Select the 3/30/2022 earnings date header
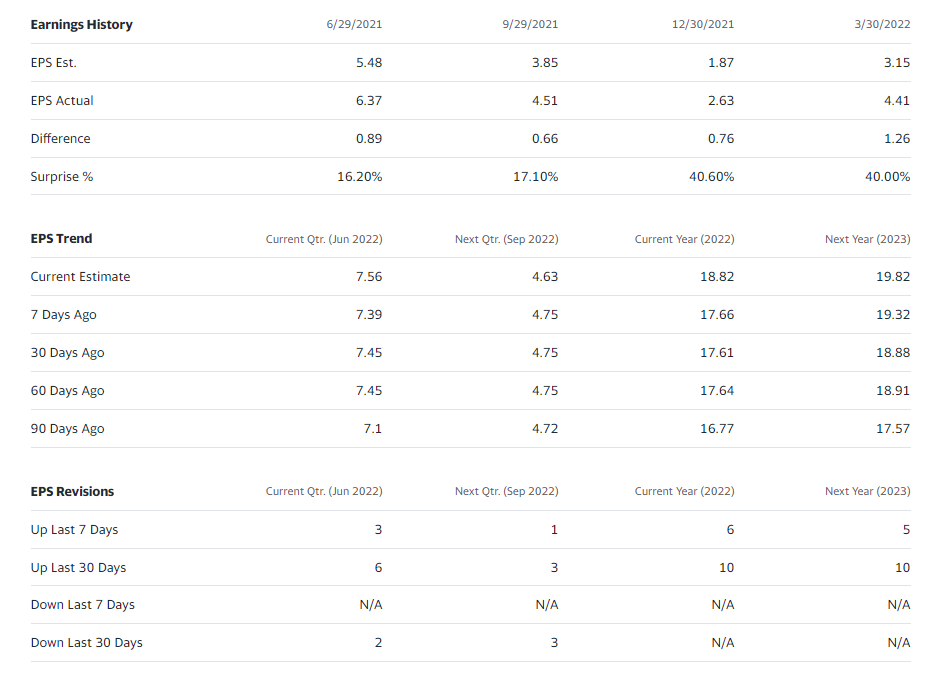Viewport: 931px width, 675px height. (x=882, y=24)
